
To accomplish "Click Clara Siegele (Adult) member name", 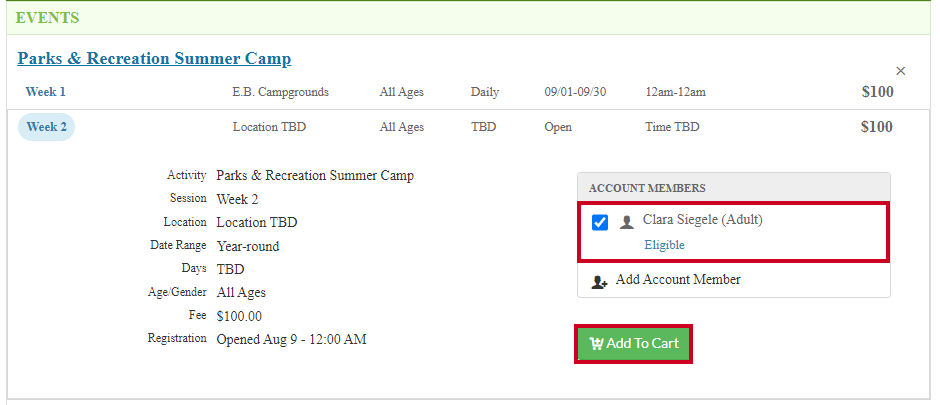I will 703,220.
